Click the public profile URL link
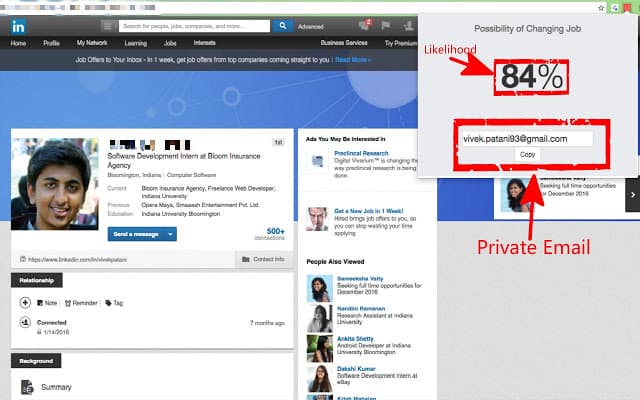This screenshot has width=640, height=400. click(77, 260)
